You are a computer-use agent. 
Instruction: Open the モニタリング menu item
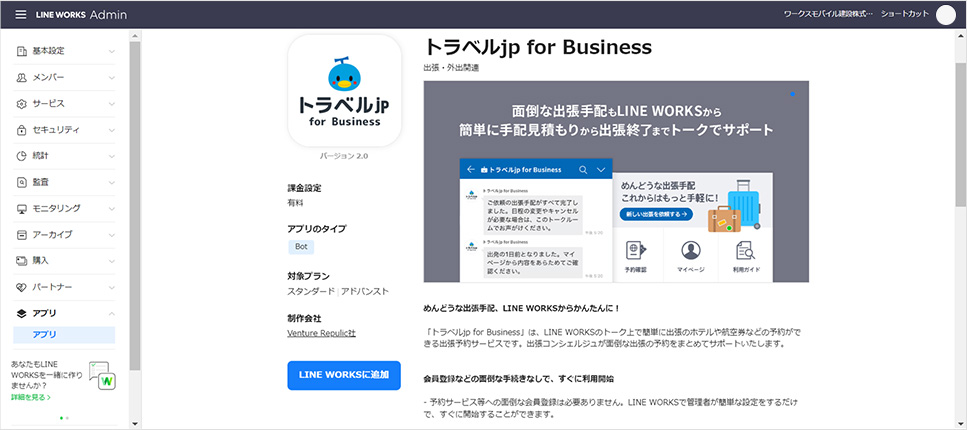pos(64,209)
